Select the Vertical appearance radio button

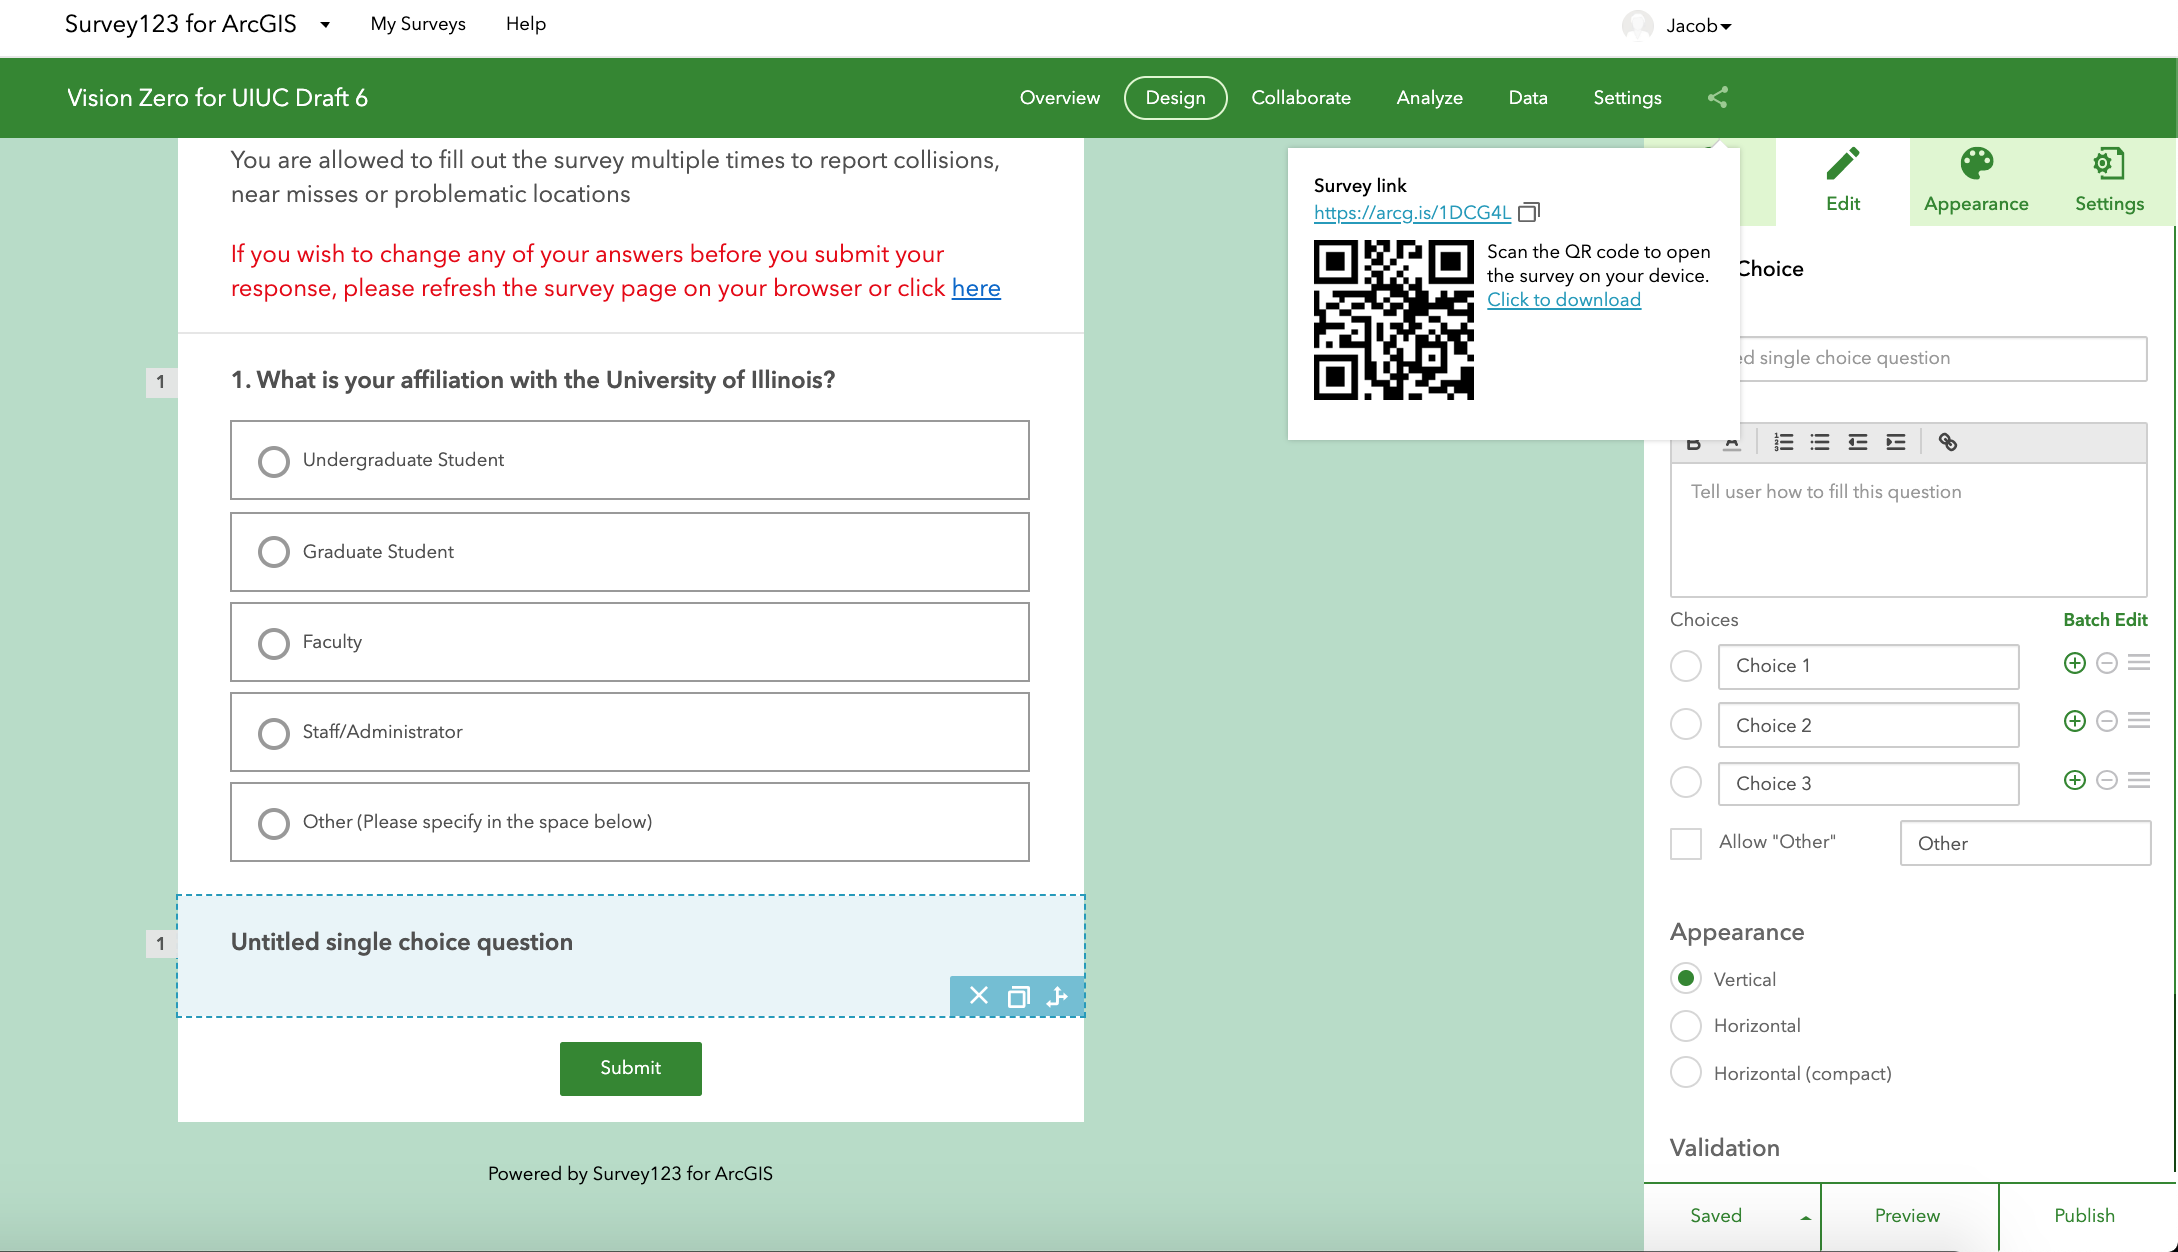pyautogui.click(x=1686, y=978)
